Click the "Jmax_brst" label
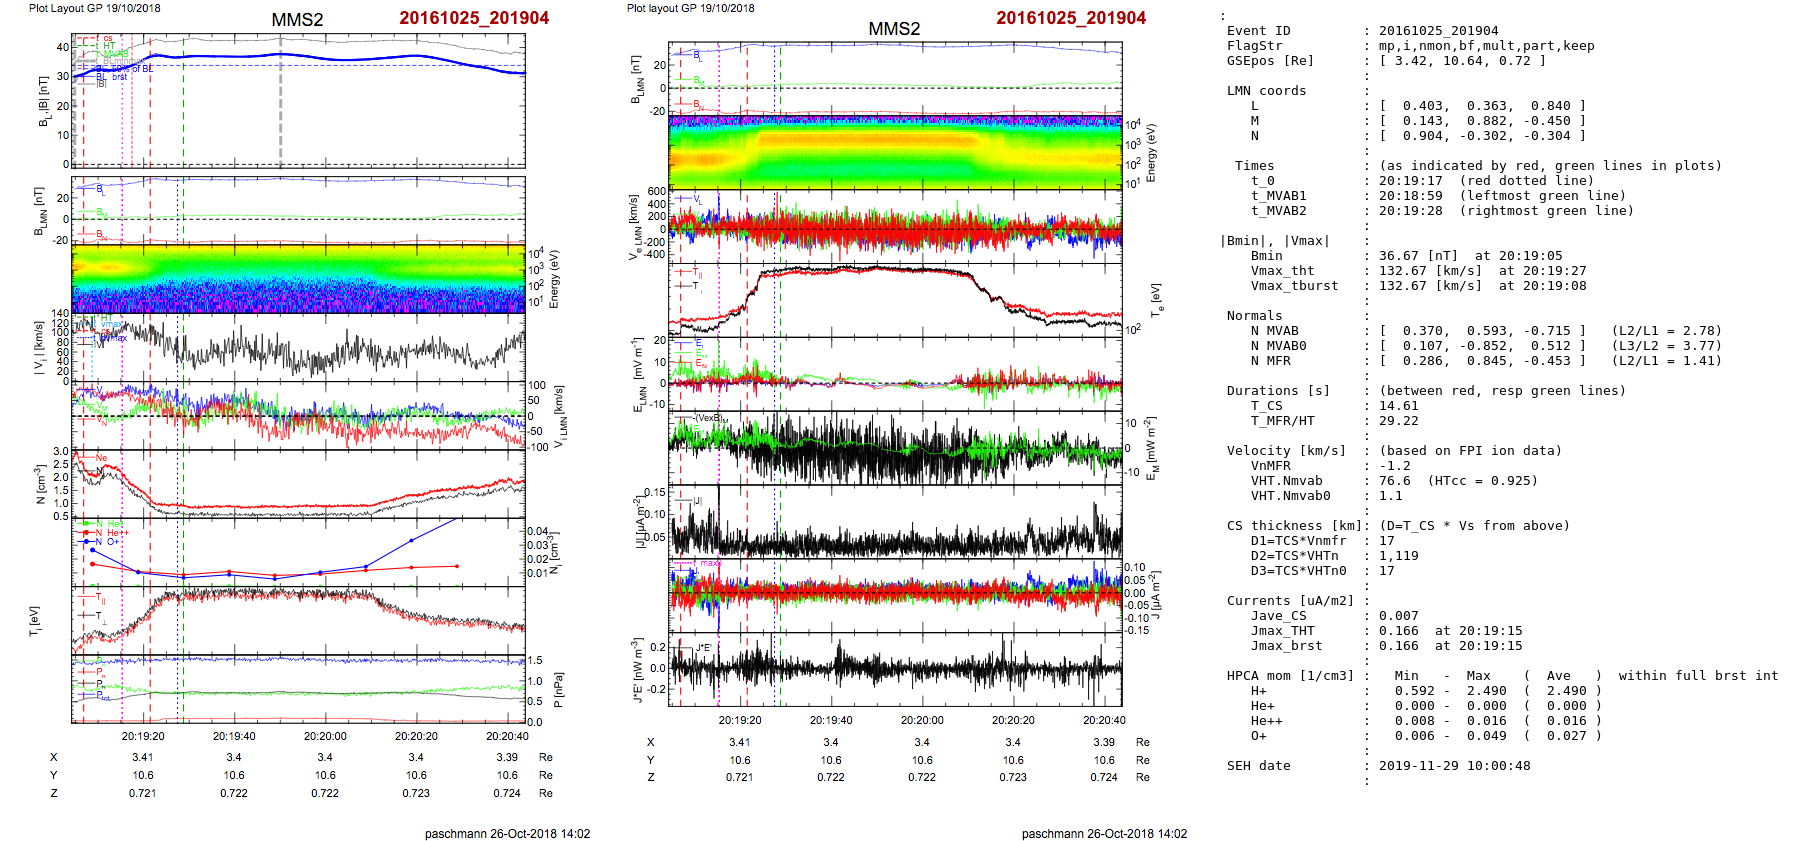This screenshot has width=1804, height=841. (1287, 646)
